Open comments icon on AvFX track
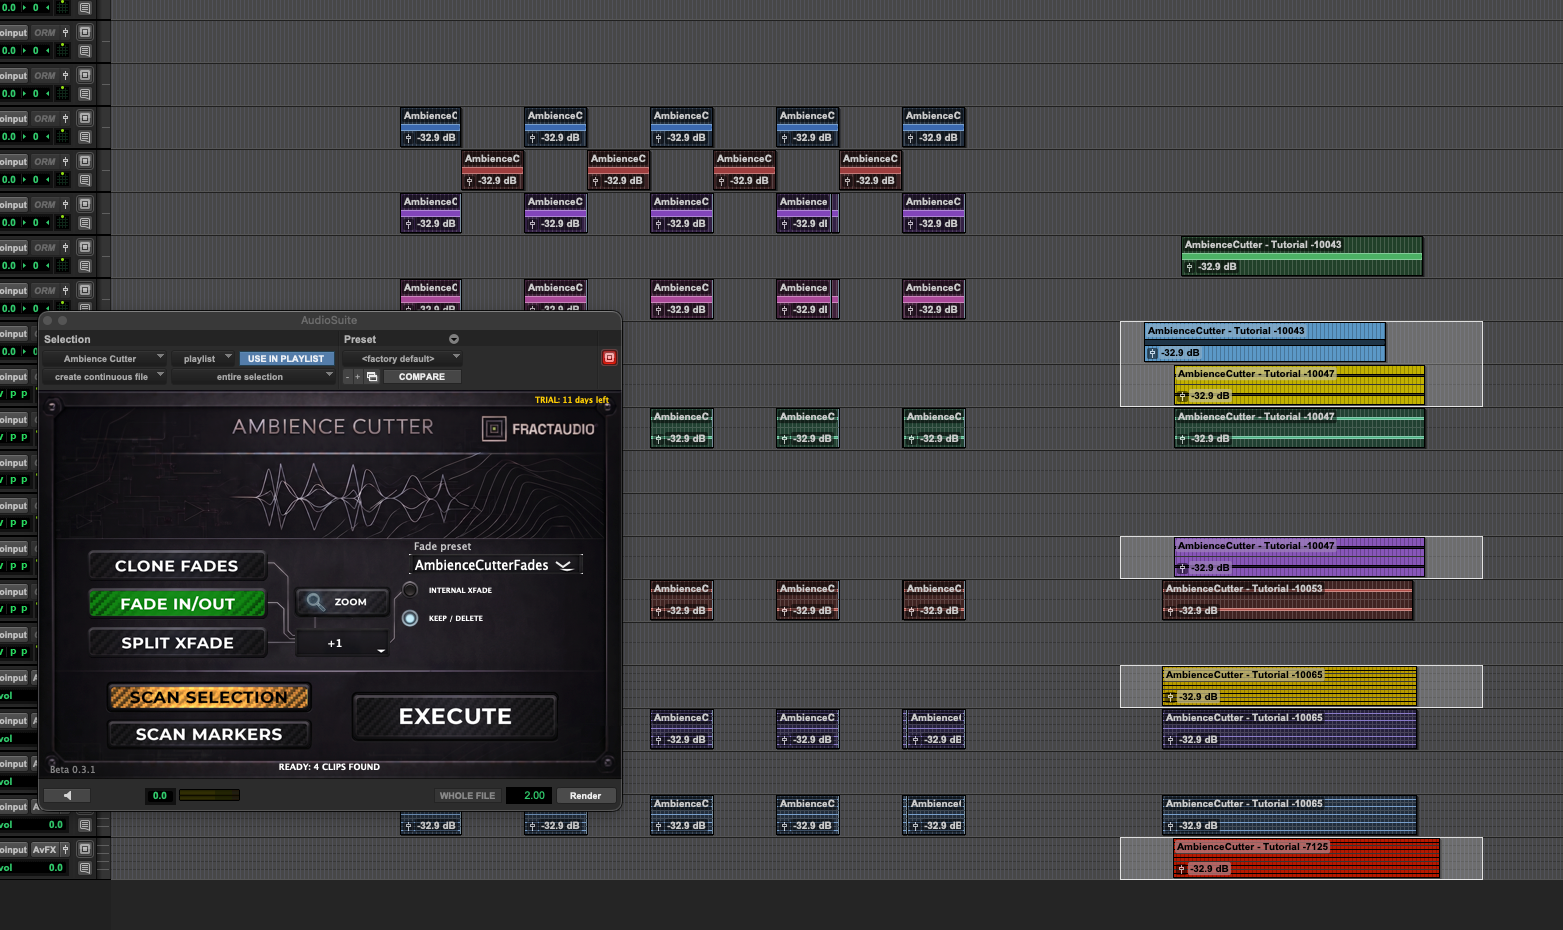 tap(85, 868)
